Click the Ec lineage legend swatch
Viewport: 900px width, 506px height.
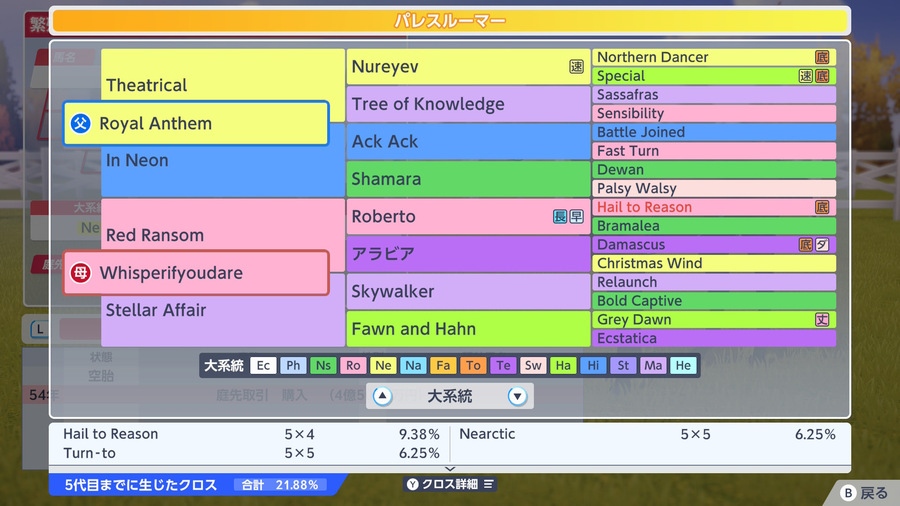[x=263, y=365]
